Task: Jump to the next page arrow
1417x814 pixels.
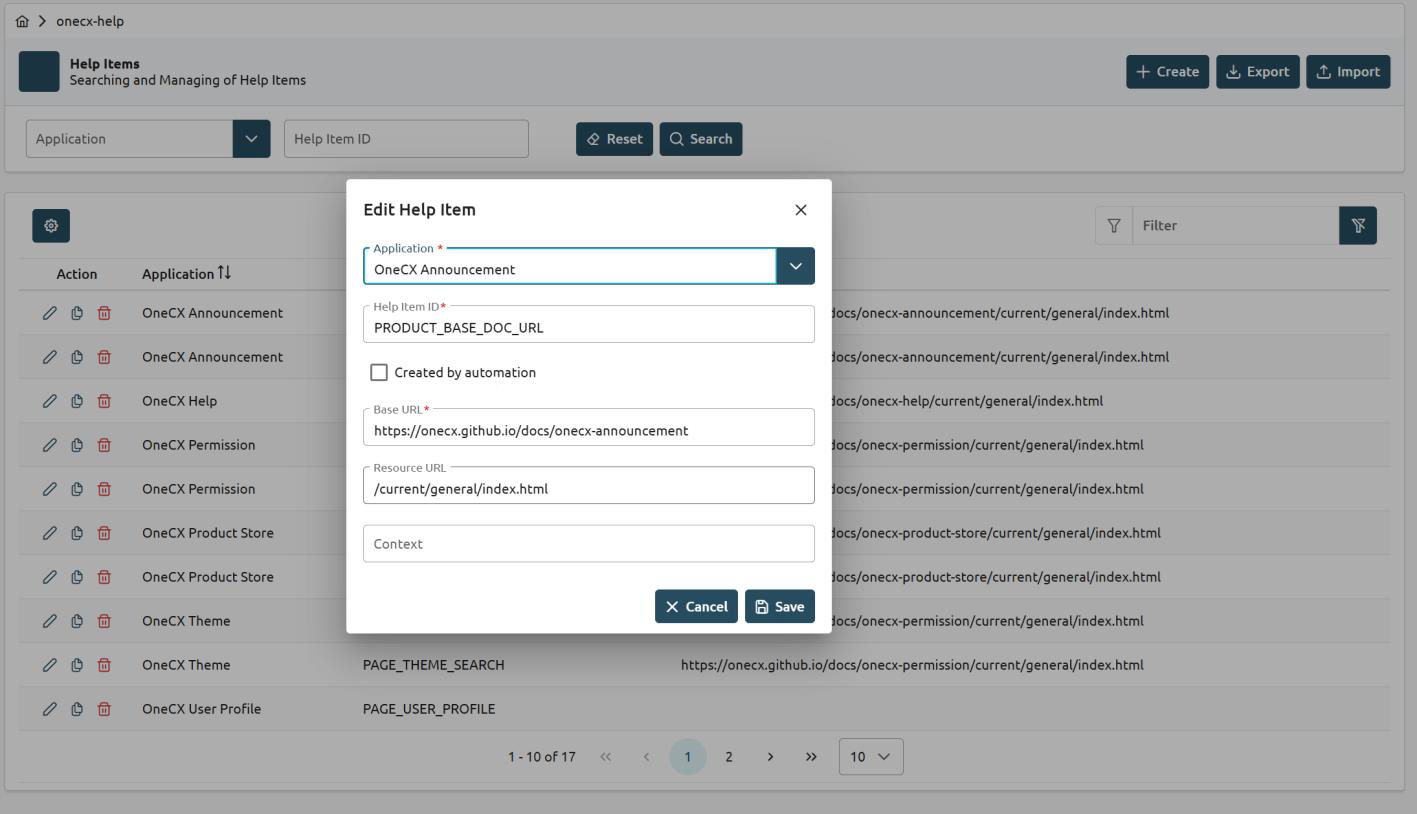Action: 770,757
